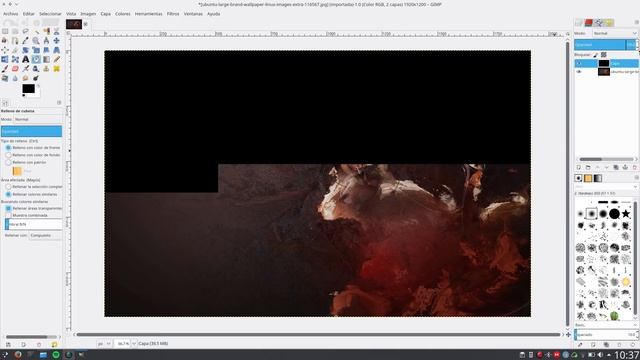The height and width of the screenshot is (360, 640).
Task: Select the Clone stamp tool
Action: (x=46, y=69)
